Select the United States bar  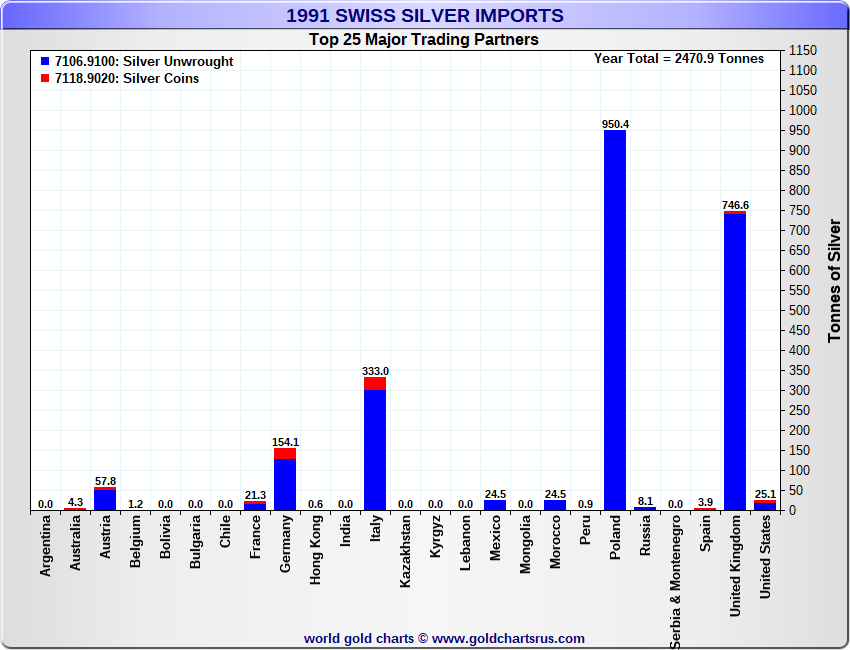point(765,505)
